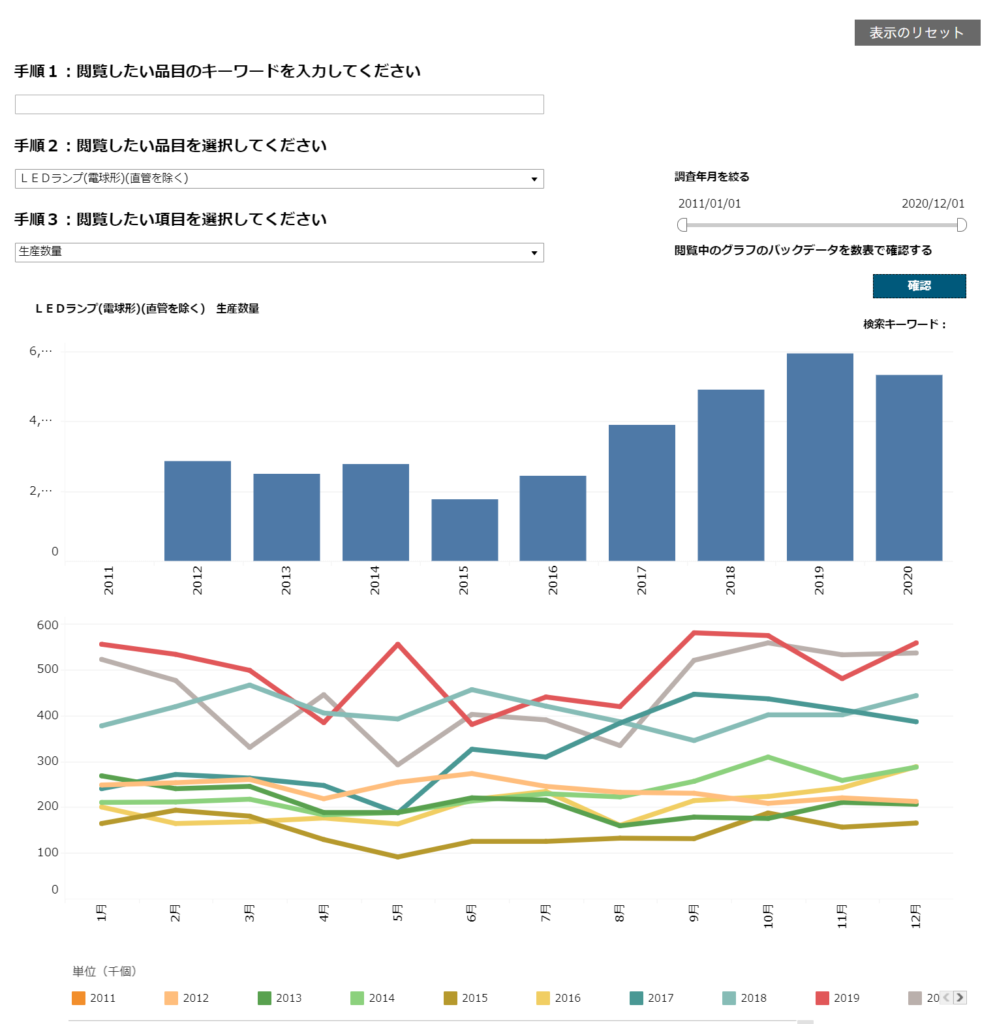Open the 生産数量 item dropdown
This screenshot has height=1024, width=995.
coord(279,252)
